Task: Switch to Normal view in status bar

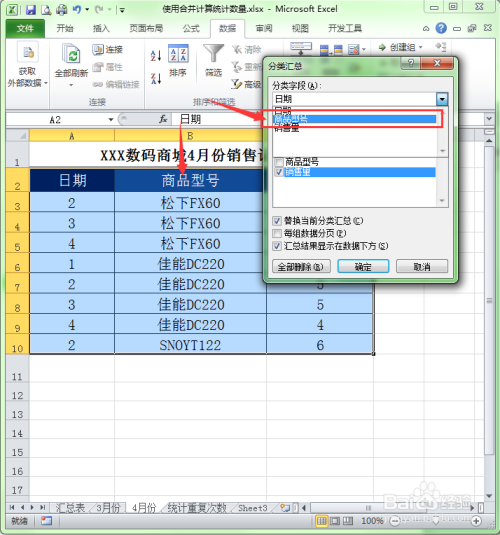Action: 322,521
